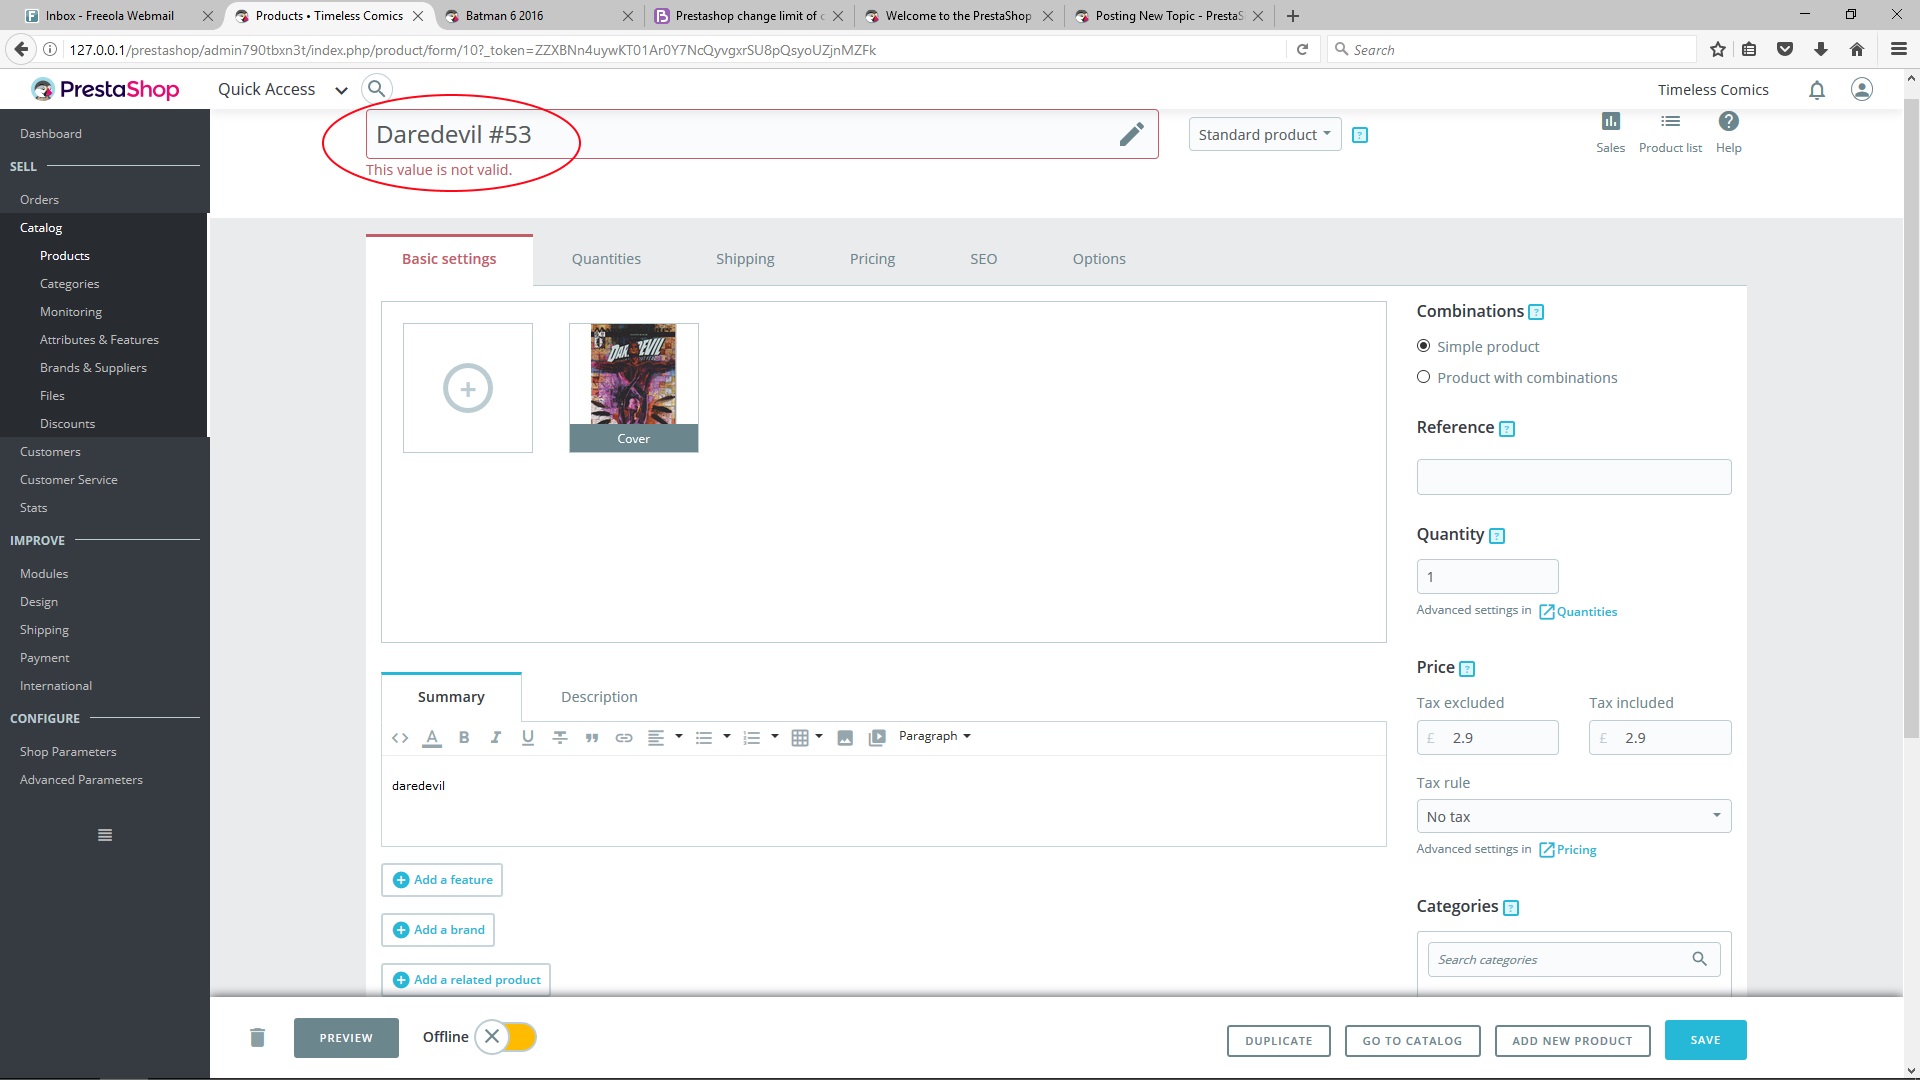Viewport: 1920px width, 1080px height.
Task: Expand the No tax rule dropdown
Action: pos(1573,817)
